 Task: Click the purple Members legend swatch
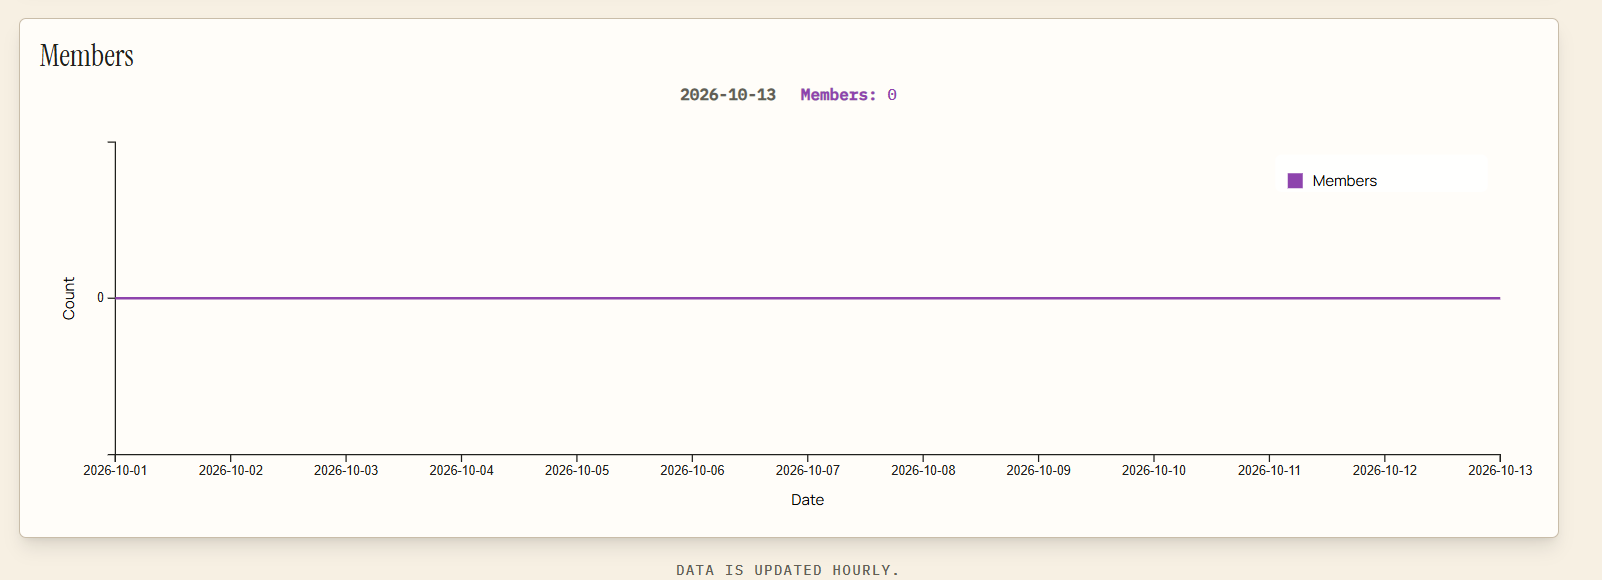pyautogui.click(x=1295, y=181)
